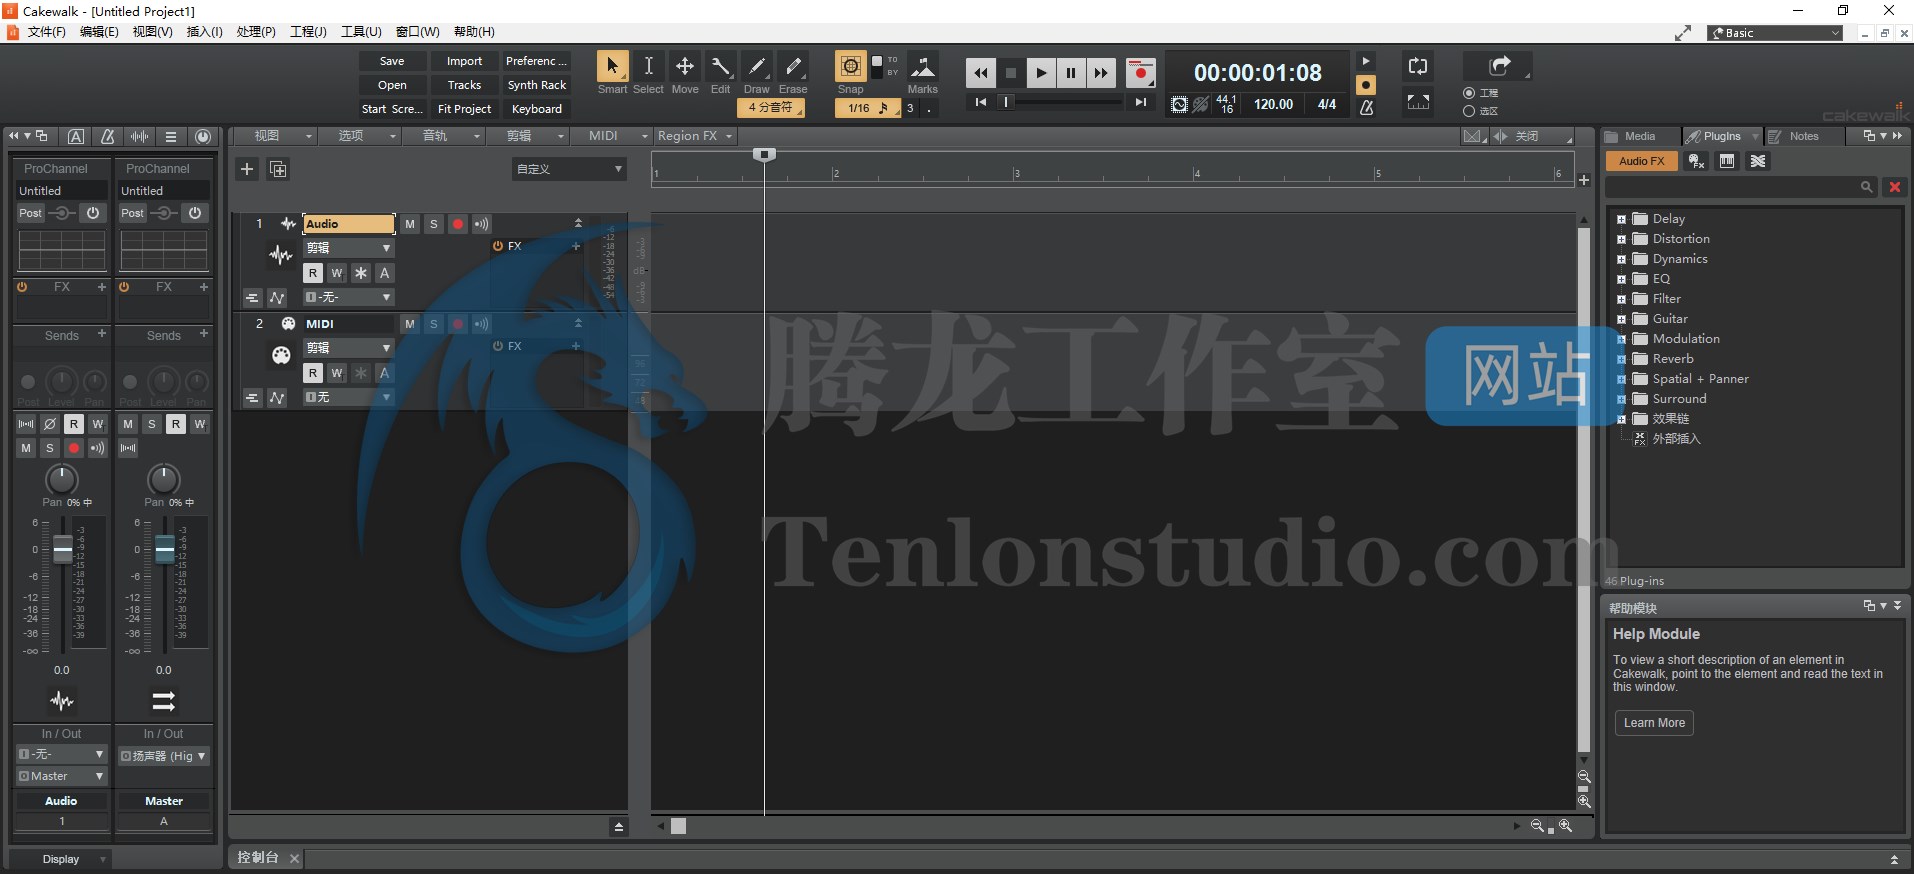The width and height of the screenshot is (1914, 874).
Task: Open the 编辑(E) menu
Action: [x=99, y=32]
